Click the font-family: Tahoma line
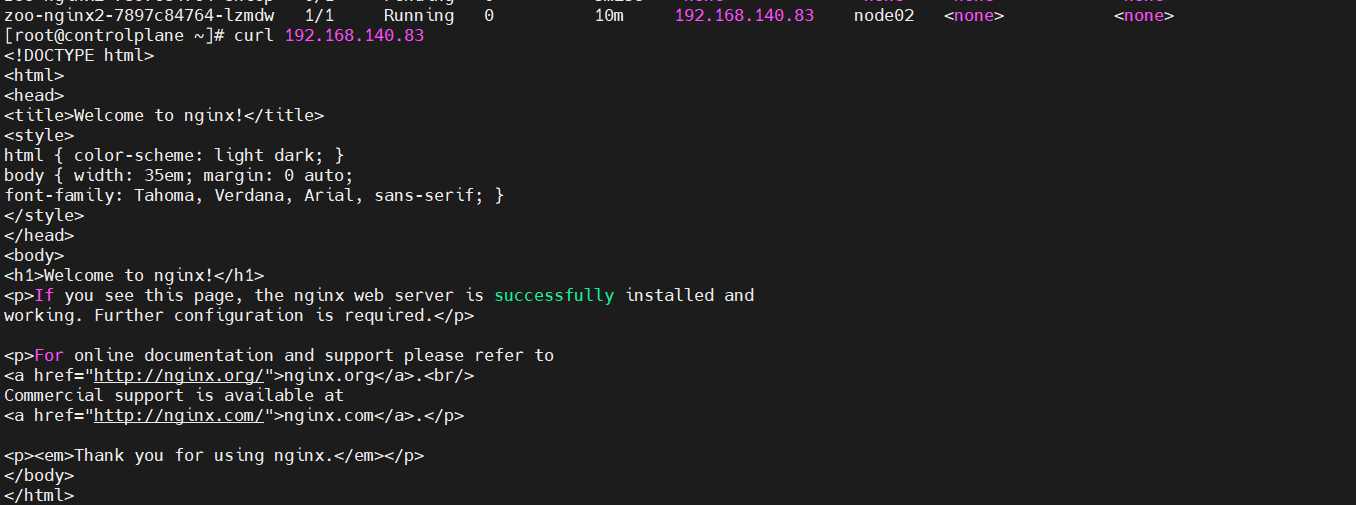1356x505 pixels. 254,196
